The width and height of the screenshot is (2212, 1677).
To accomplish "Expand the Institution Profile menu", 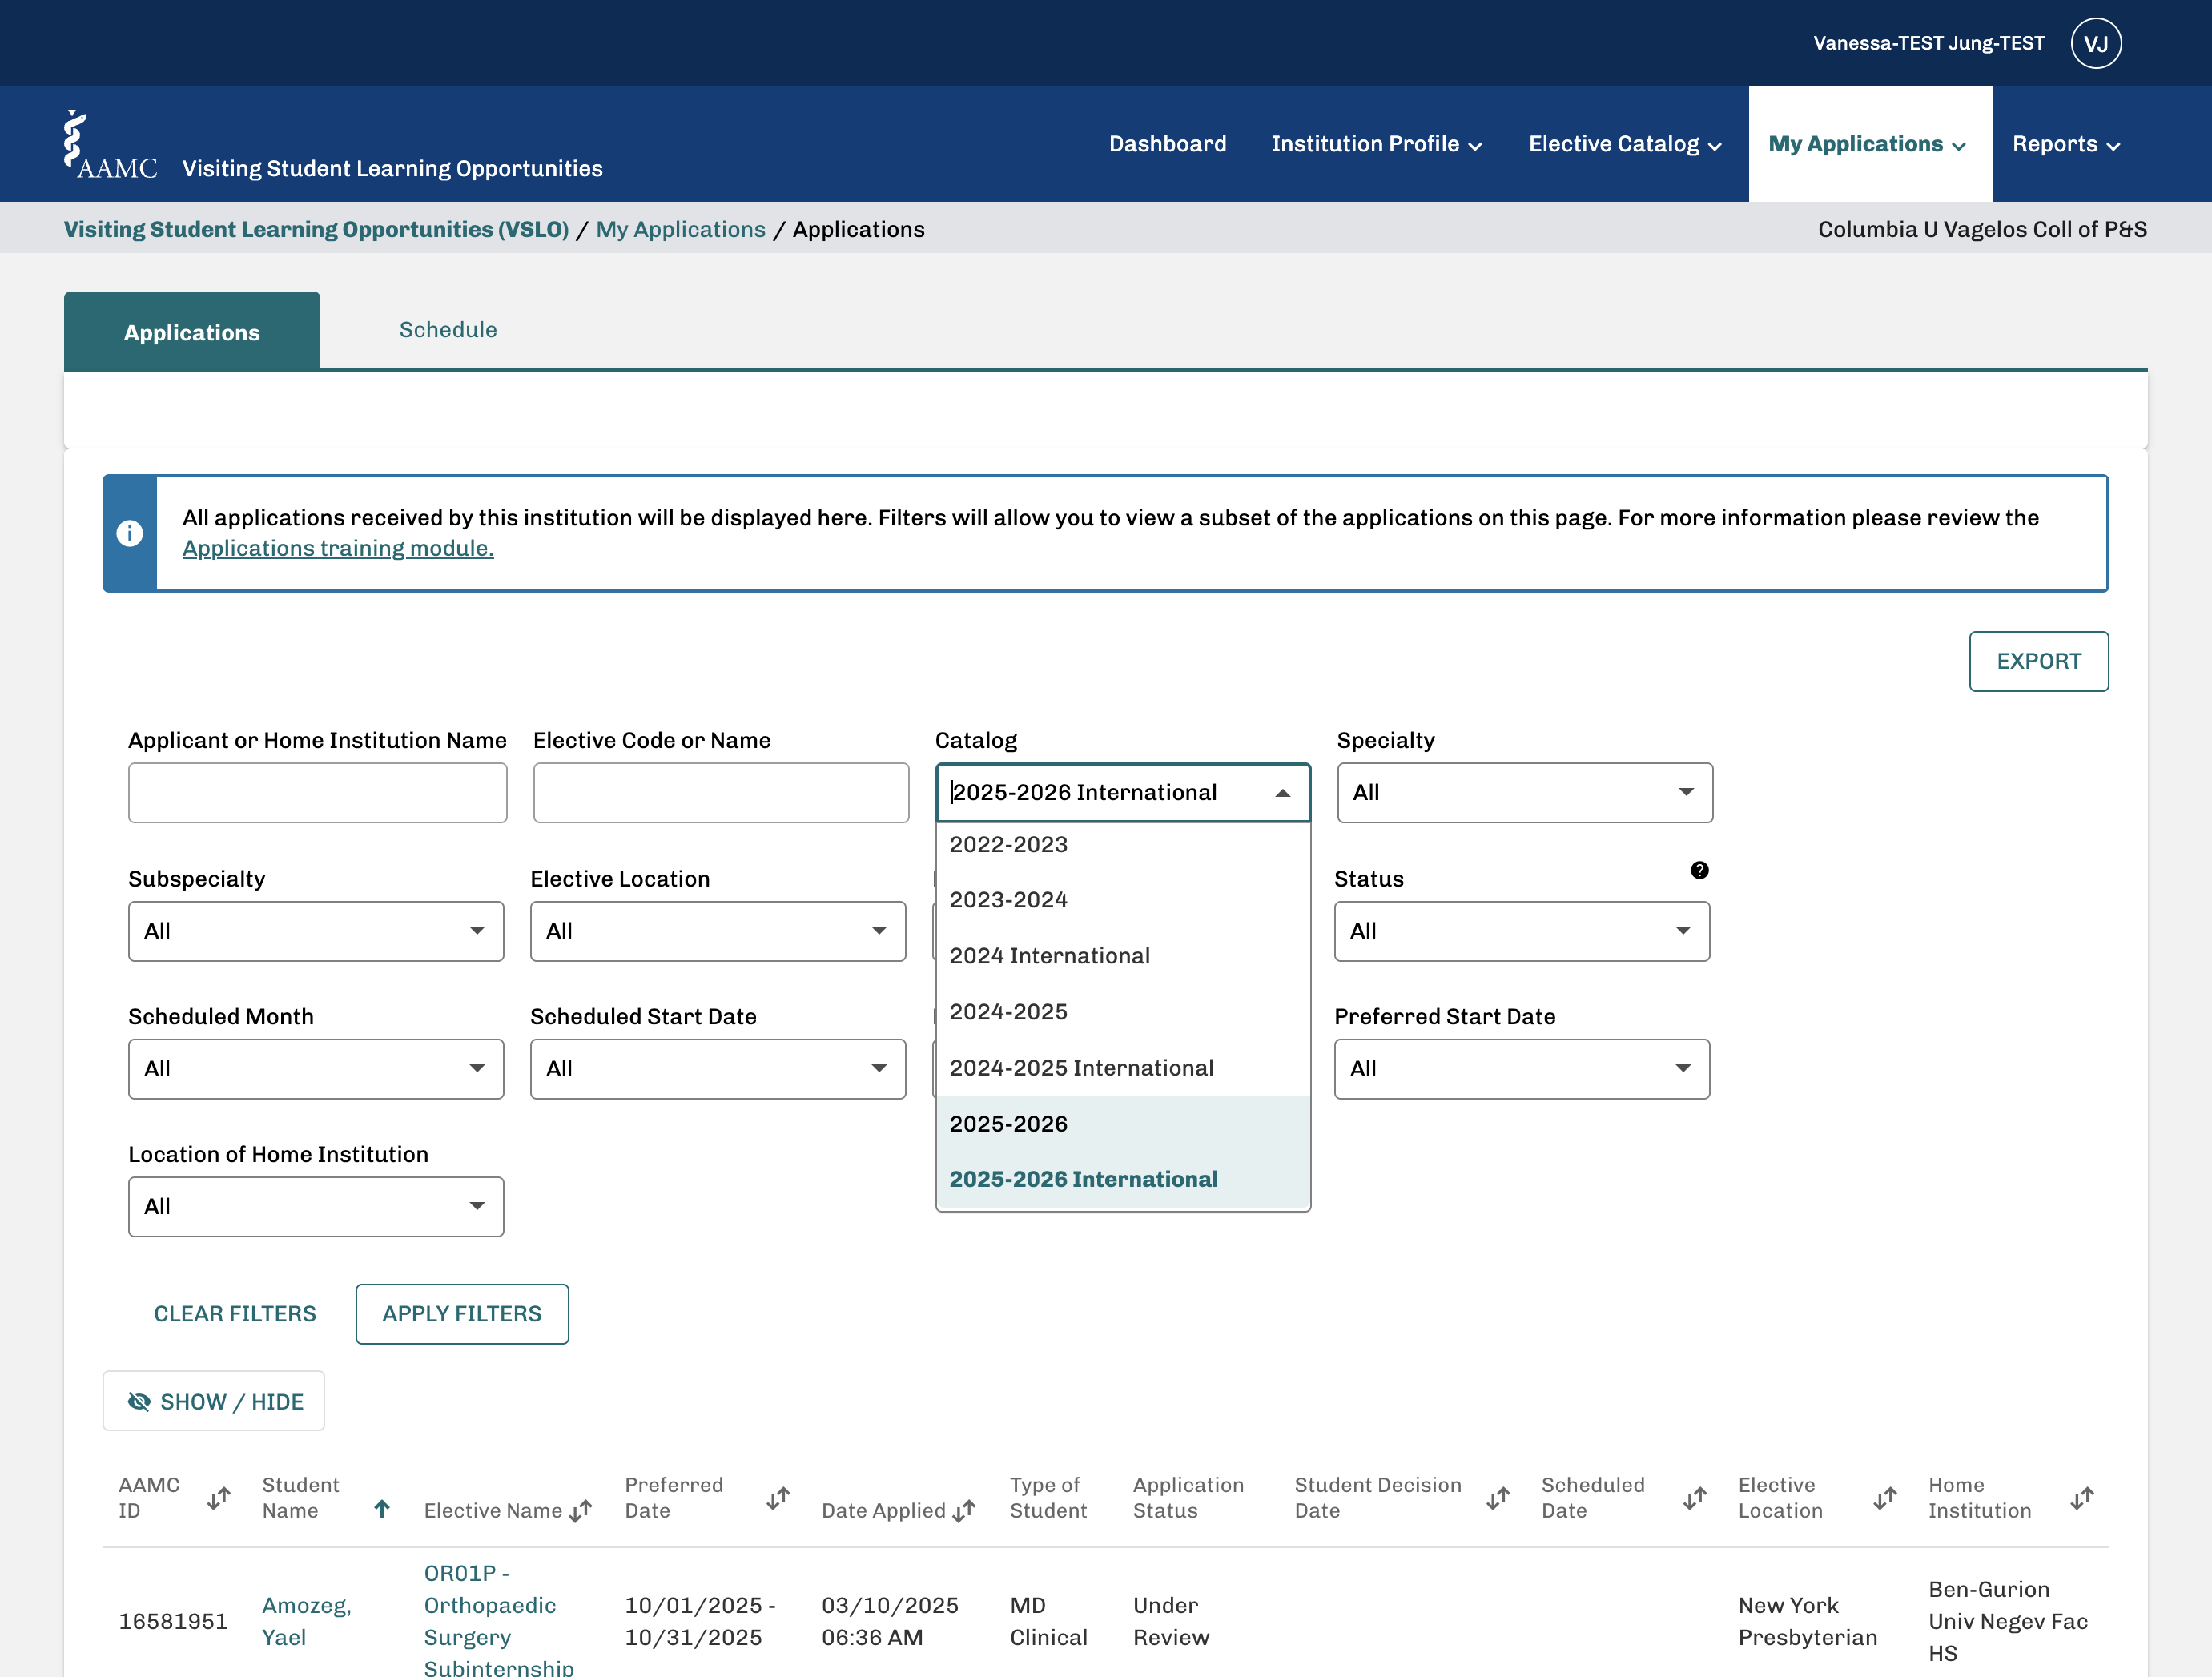I will click(x=1376, y=144).
